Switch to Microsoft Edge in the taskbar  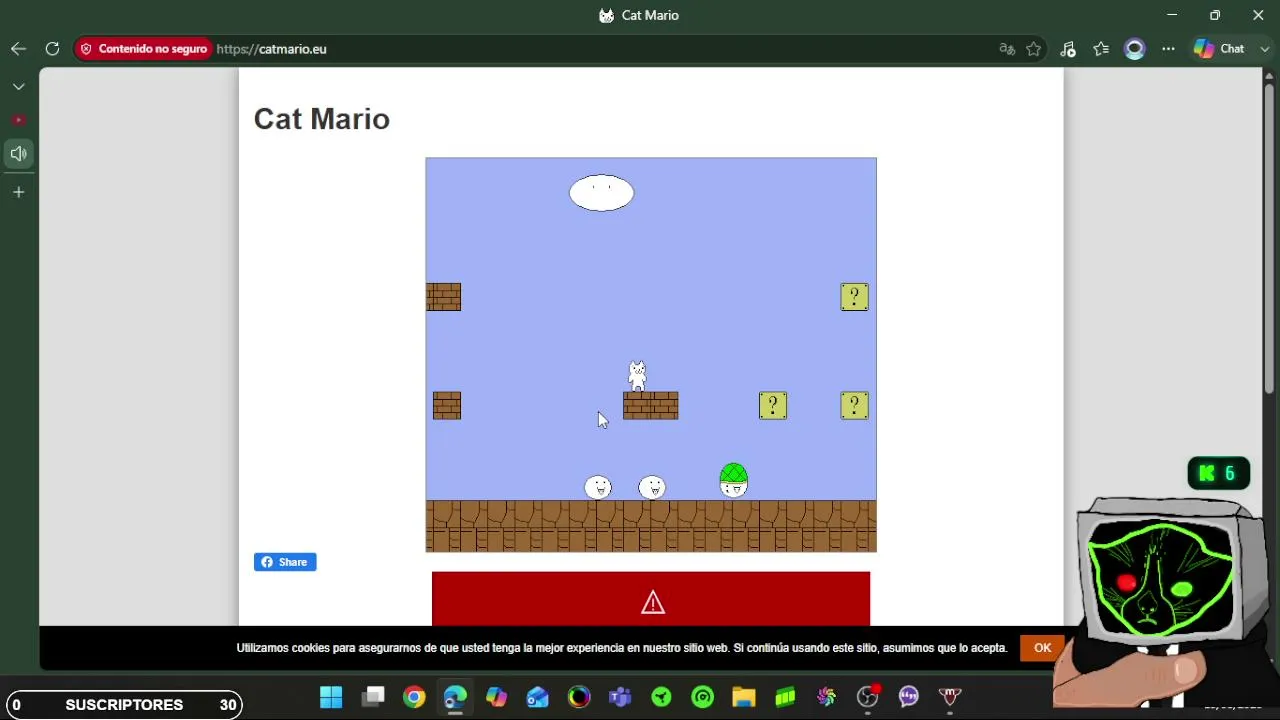point(455,697)
